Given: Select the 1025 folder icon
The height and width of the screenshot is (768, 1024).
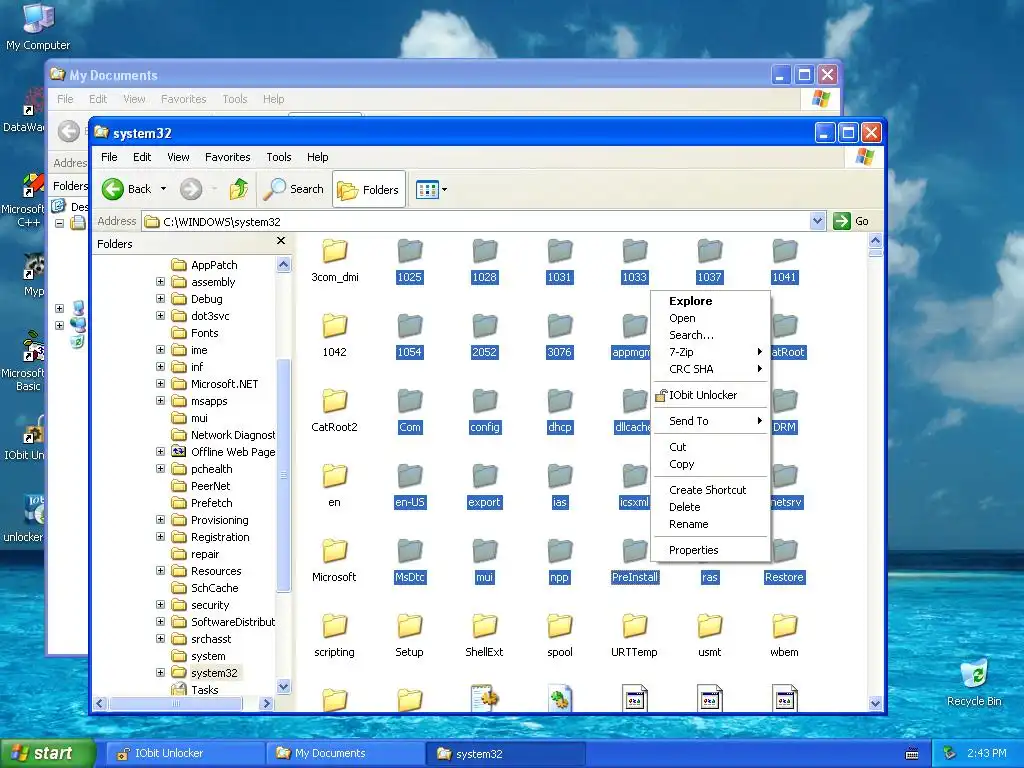Looking at the screenshot, I should (409, 251).
